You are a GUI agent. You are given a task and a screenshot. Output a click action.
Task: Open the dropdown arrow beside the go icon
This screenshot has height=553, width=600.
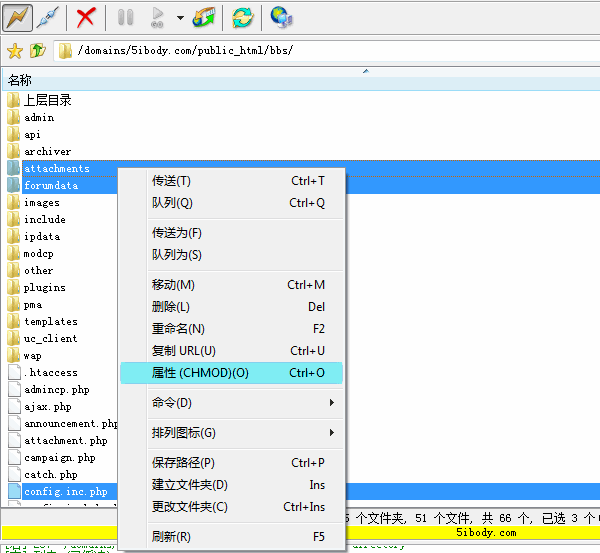pyautogui.click(x=179, y=17)
